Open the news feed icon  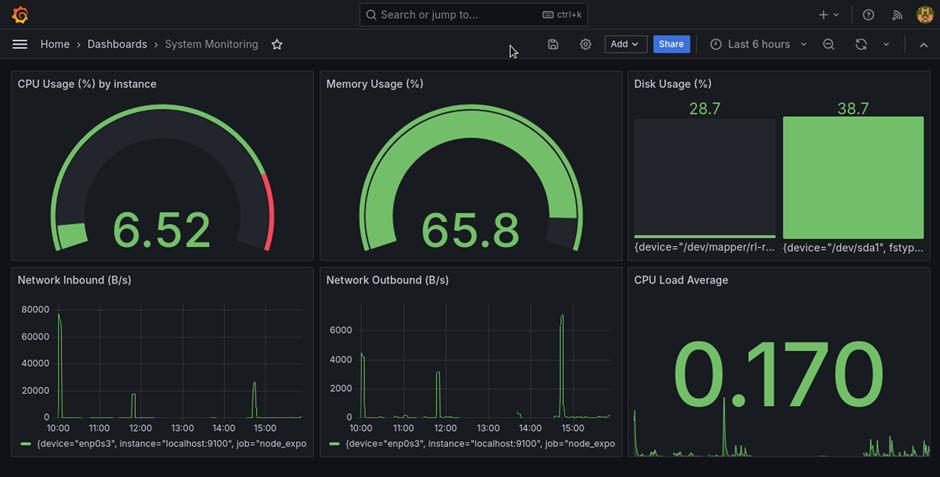pyautogui.click(x=897, y=15)
